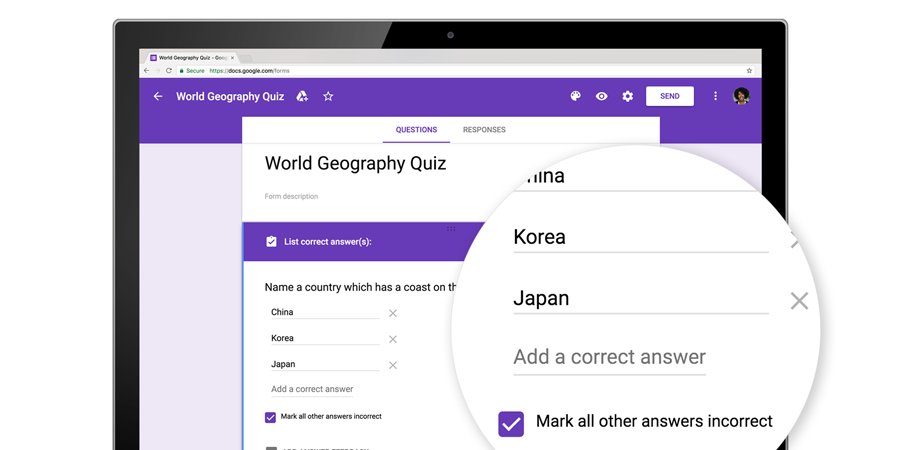The image size is (900, 450).
Task: Click the browser address bar URL
Action: (250, 71)
